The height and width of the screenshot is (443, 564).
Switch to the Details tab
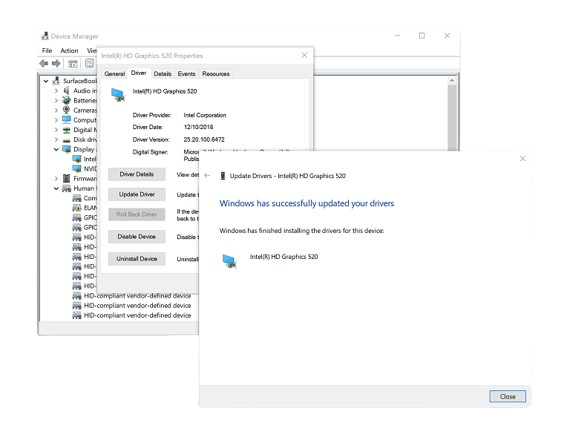[x=163, y=74]
